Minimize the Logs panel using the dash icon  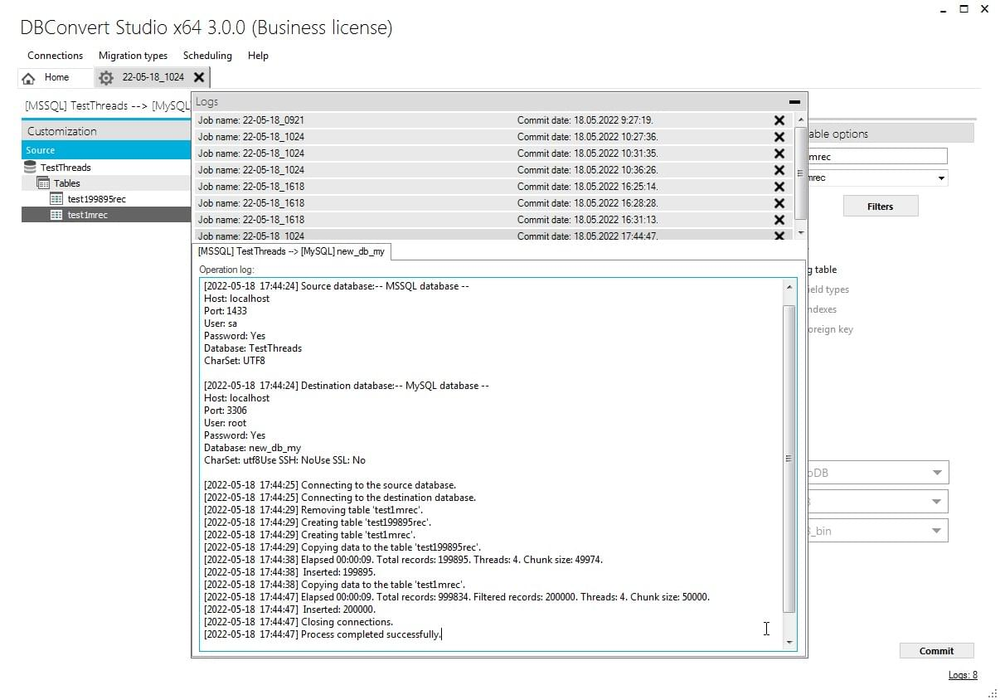click(794, 100)
